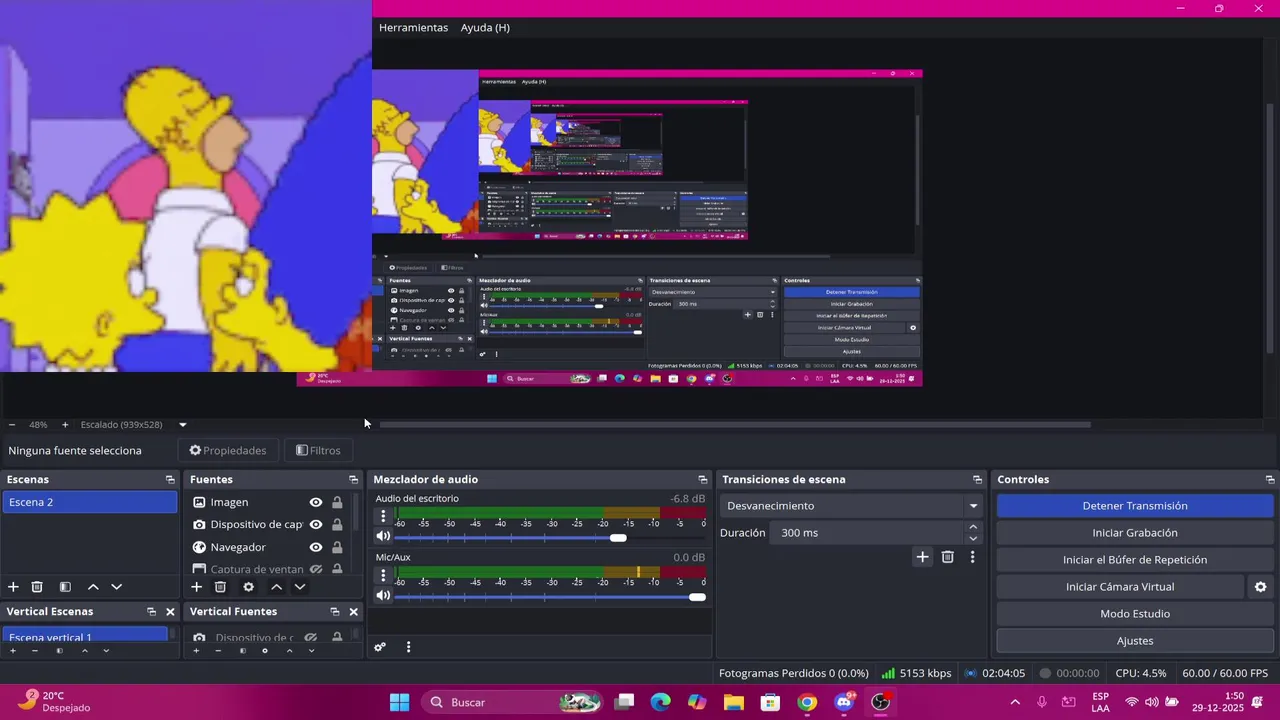Move scene up in Escenas toolbar
Image resolution: width=1280 pixels, height=720 pixels.
93,587
